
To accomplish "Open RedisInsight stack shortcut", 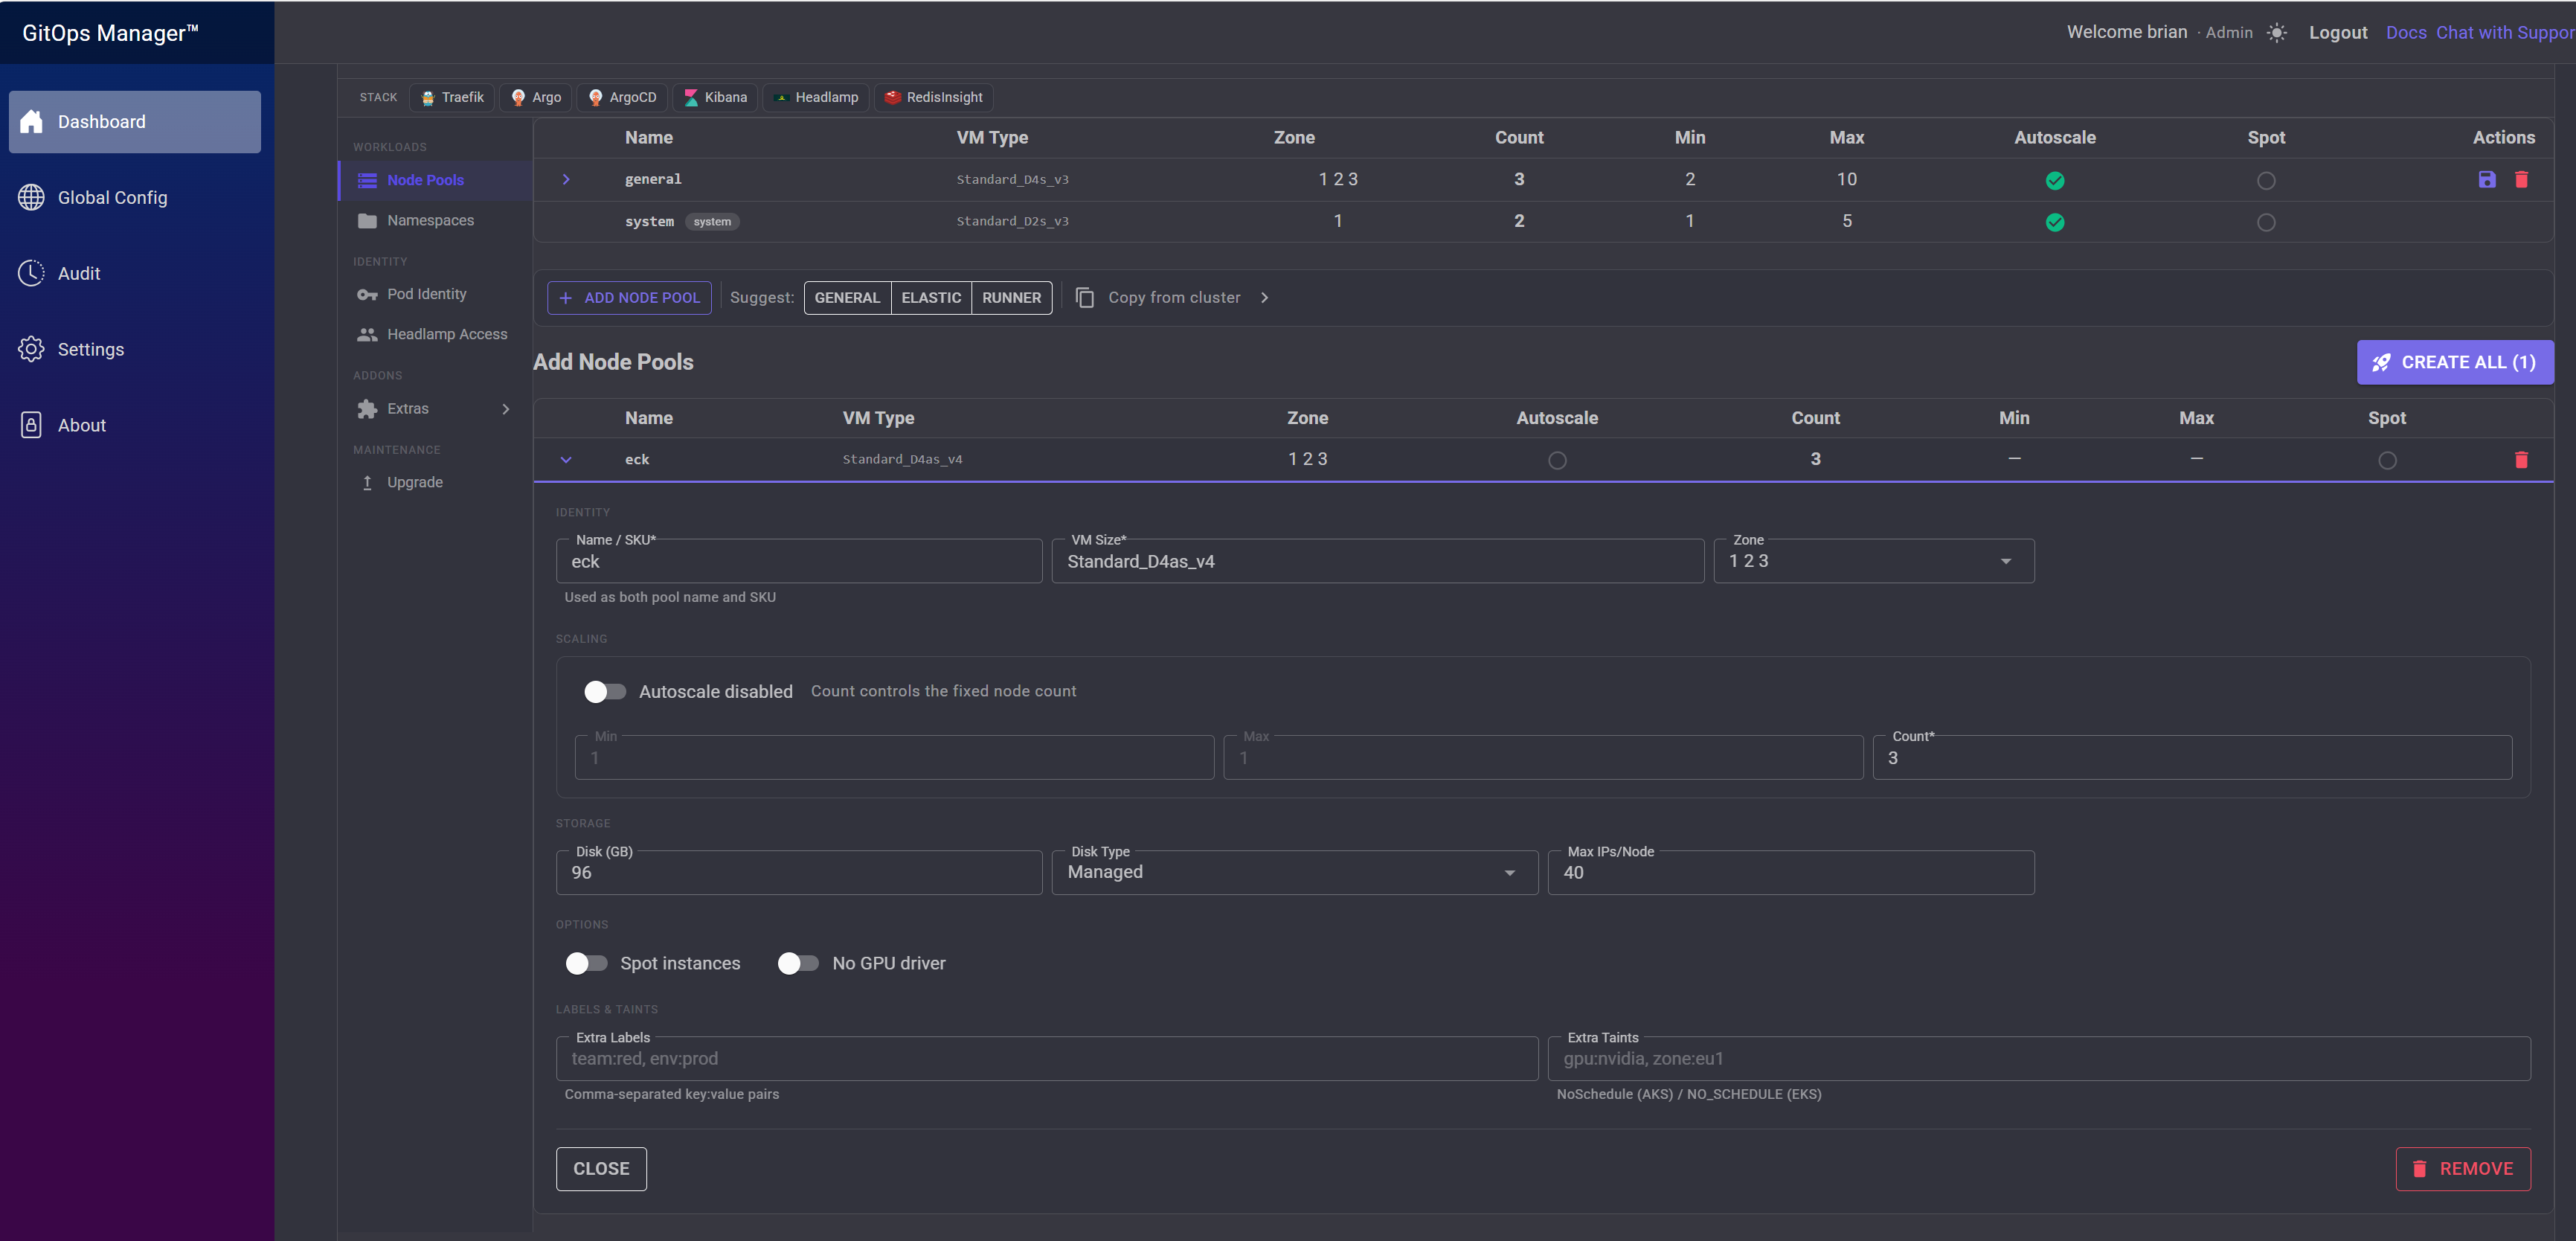I will point(933,97).
